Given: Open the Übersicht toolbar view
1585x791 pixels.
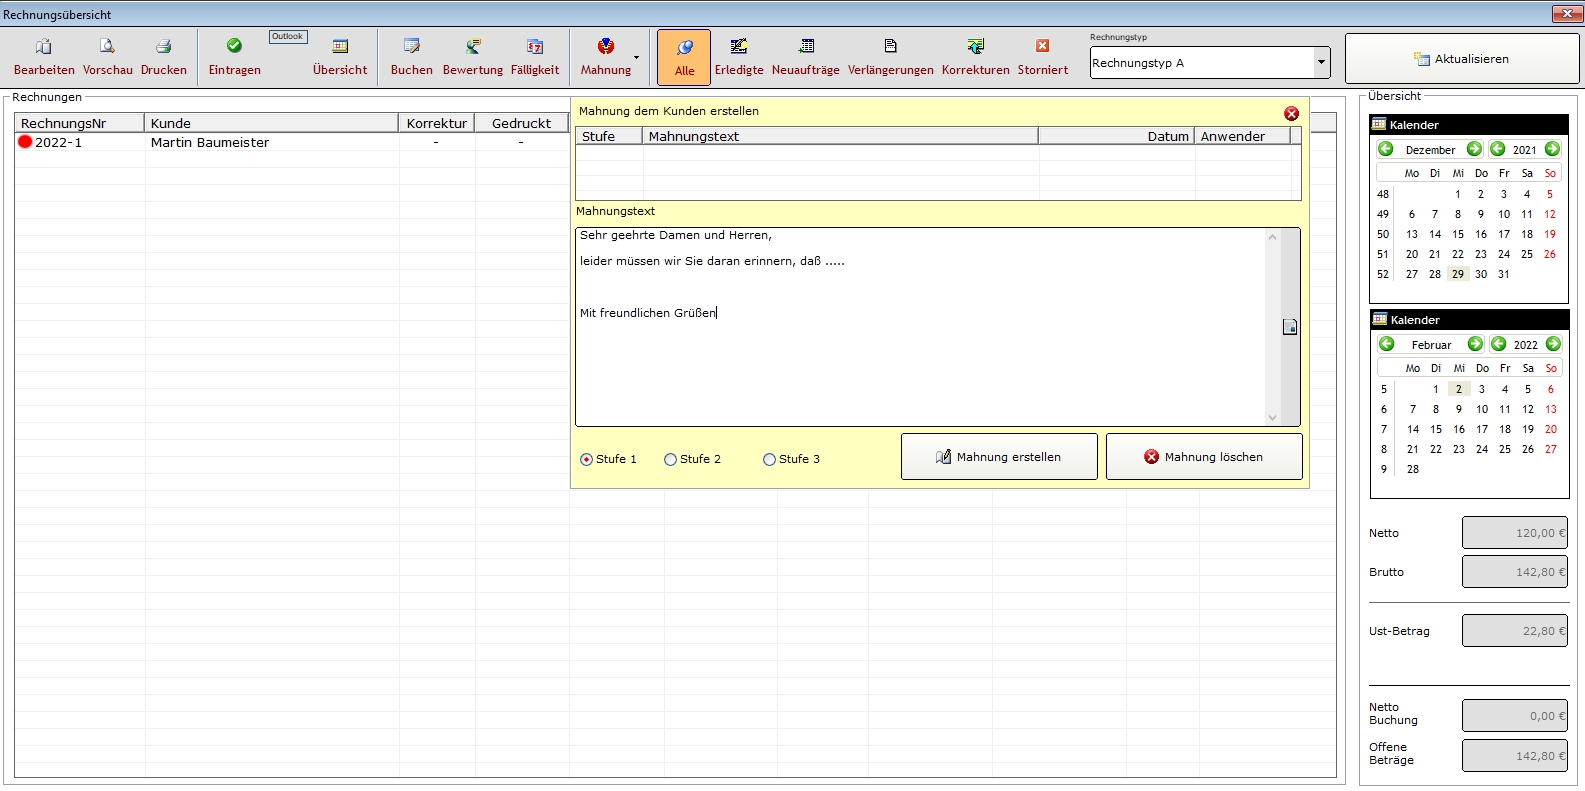Looking at the screenshot, I should (x=340, y=57).
